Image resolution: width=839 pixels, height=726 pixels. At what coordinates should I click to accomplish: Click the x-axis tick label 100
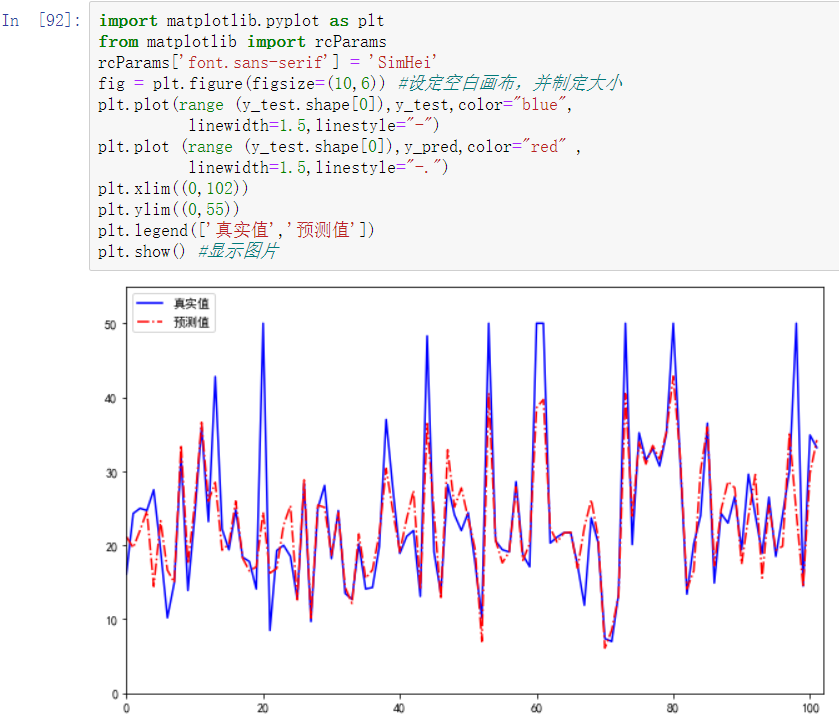pos(811,708)
